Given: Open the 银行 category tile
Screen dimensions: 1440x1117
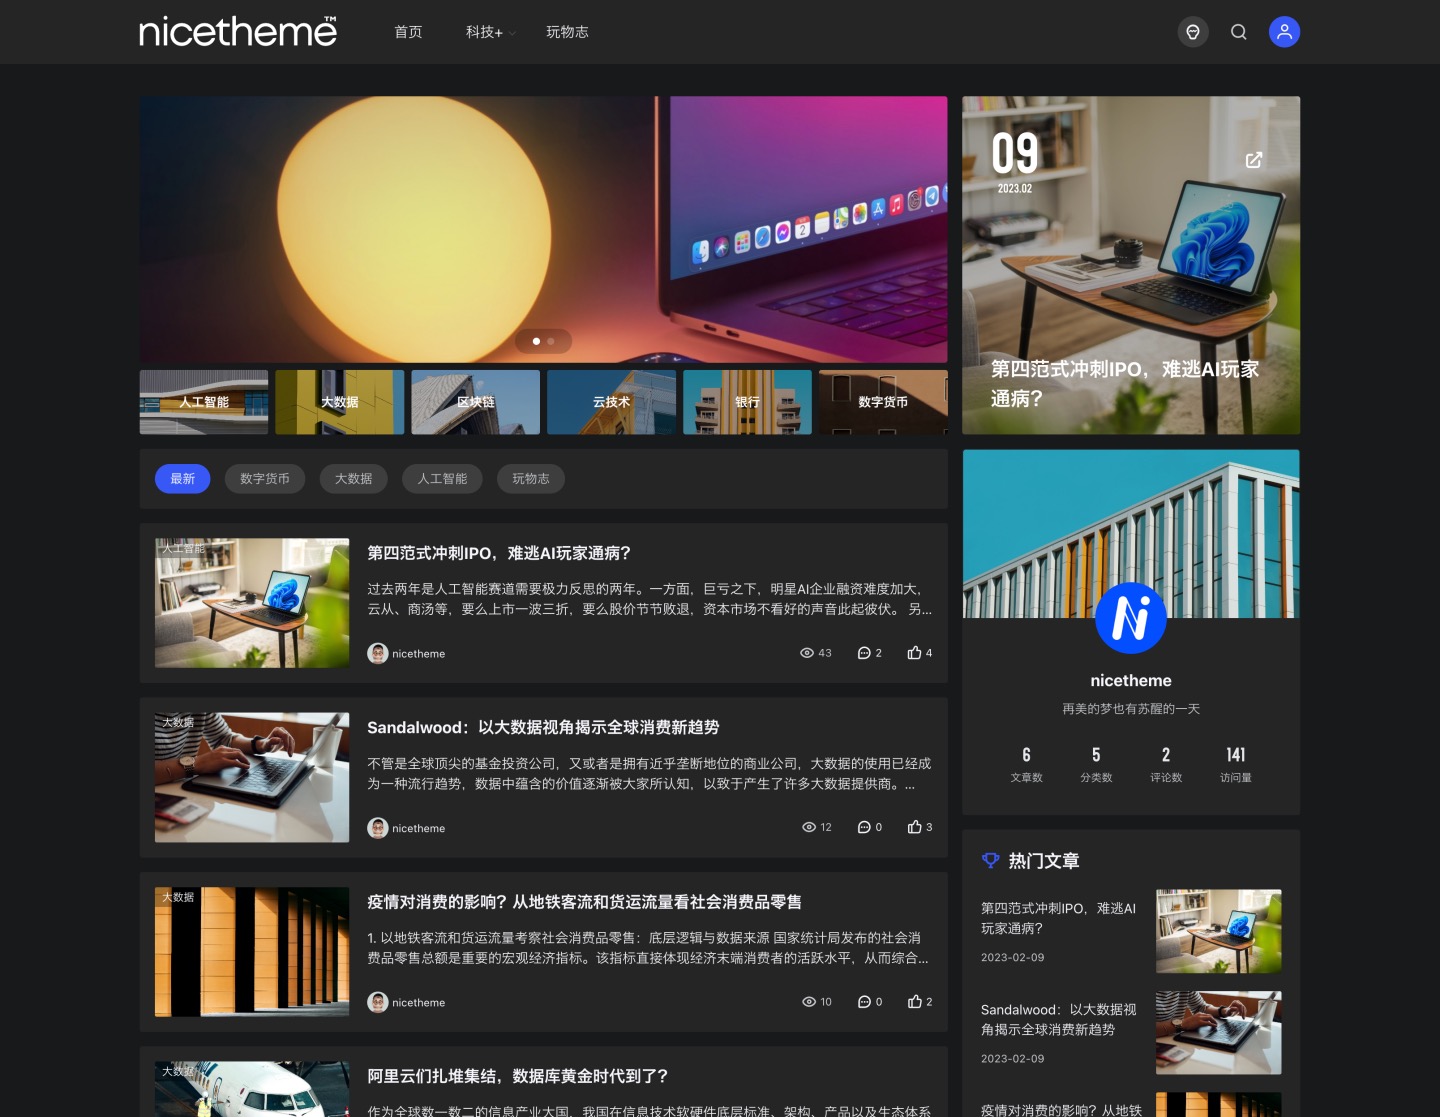Looking at the screenshot, I should pos(748,402).
